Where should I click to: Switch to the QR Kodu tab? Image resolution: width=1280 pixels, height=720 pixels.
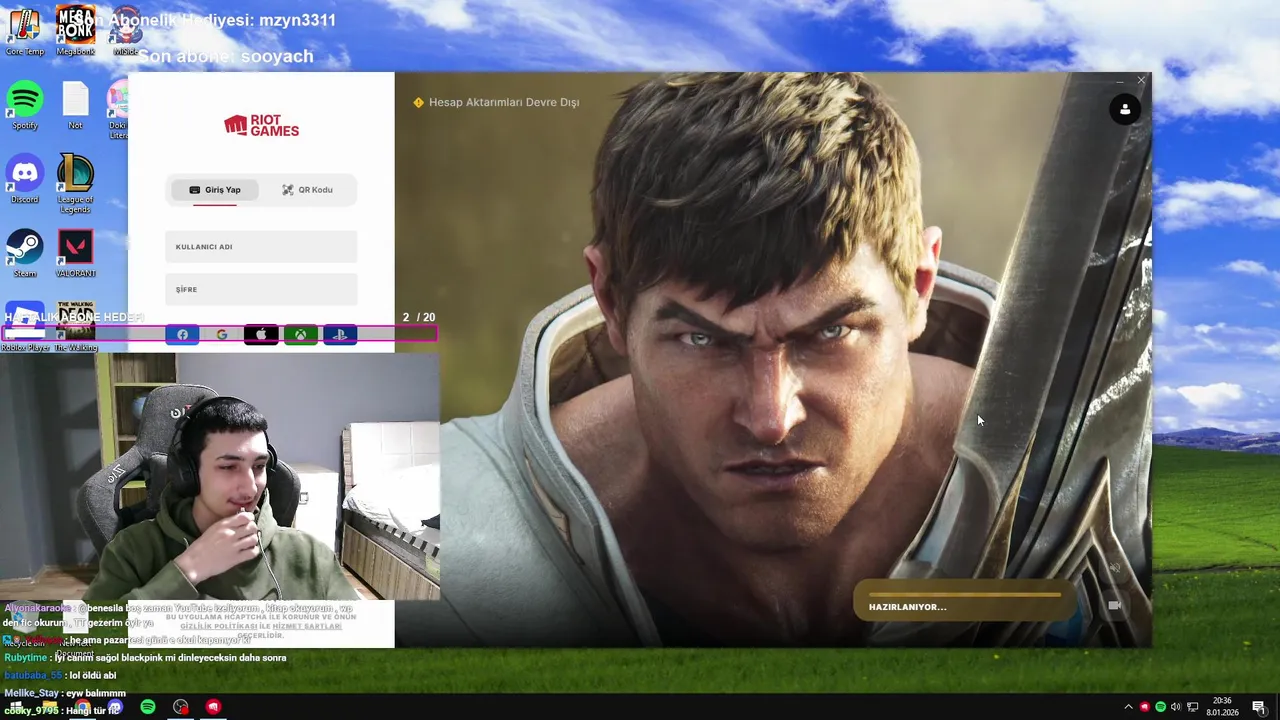tap(307, 190)
